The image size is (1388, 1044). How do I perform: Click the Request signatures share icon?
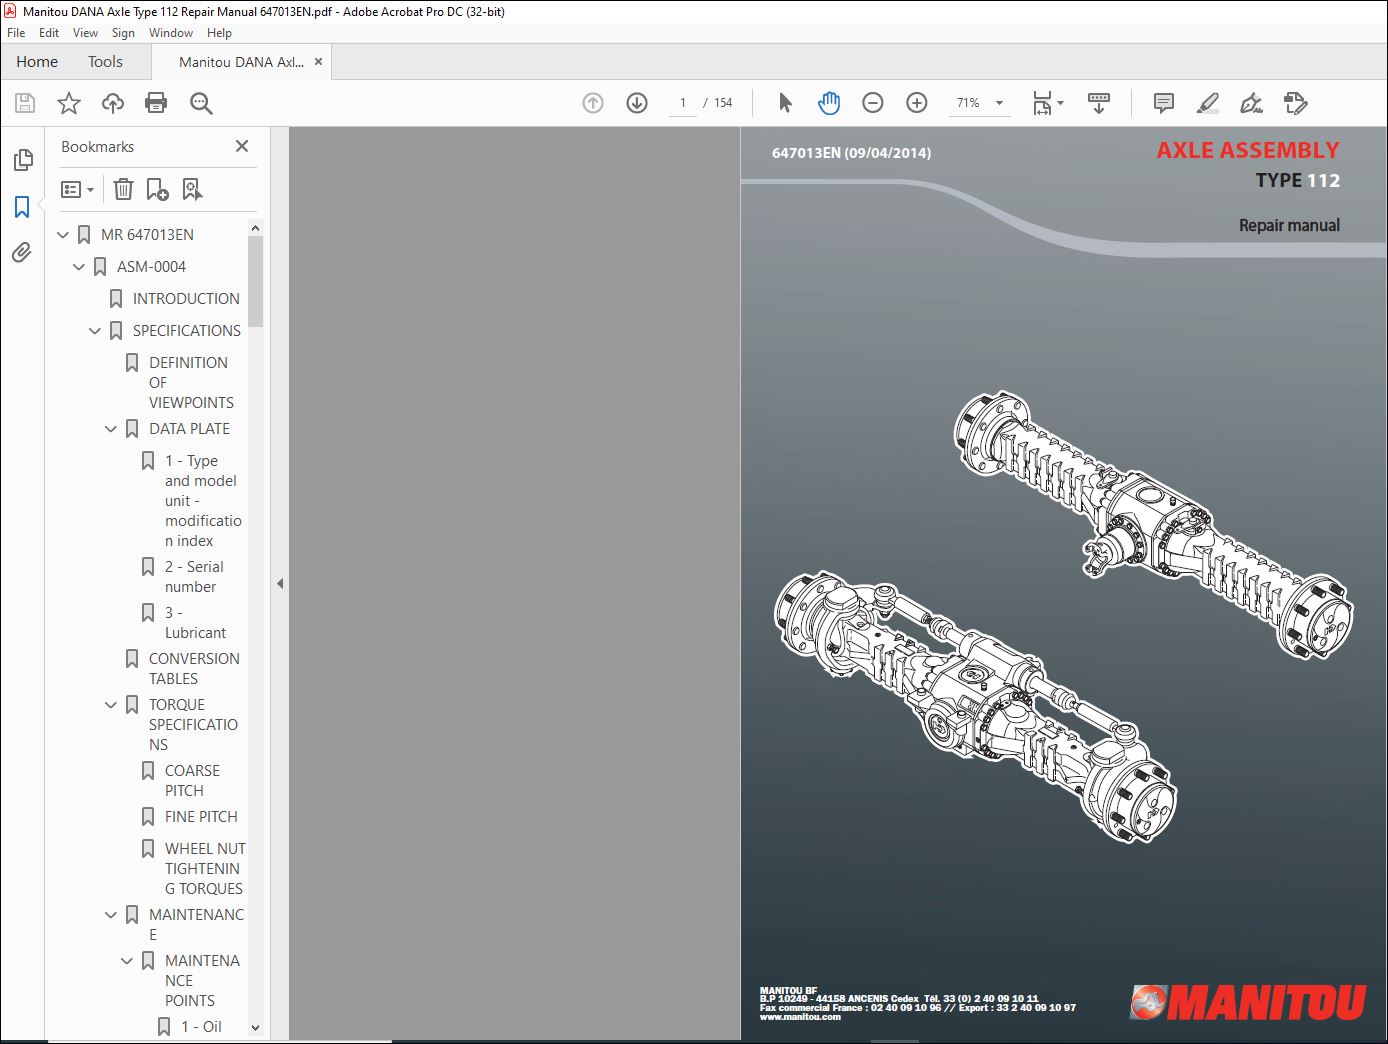(x=1295, y=103)
